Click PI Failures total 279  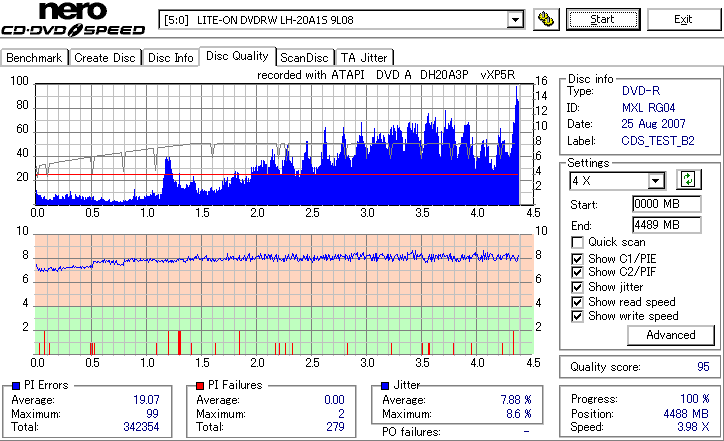[335, 427]
